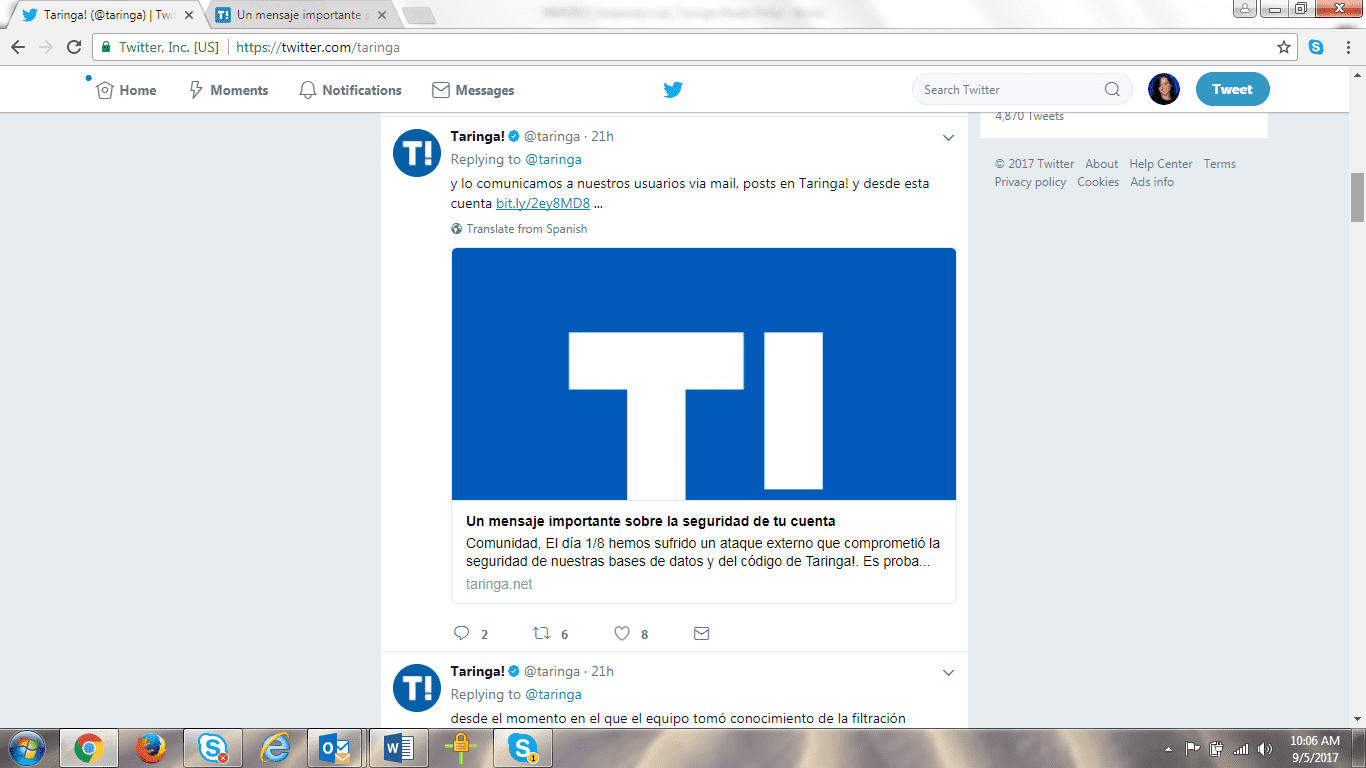Expand the first tweet's options chevron

[x=948, y=137]
